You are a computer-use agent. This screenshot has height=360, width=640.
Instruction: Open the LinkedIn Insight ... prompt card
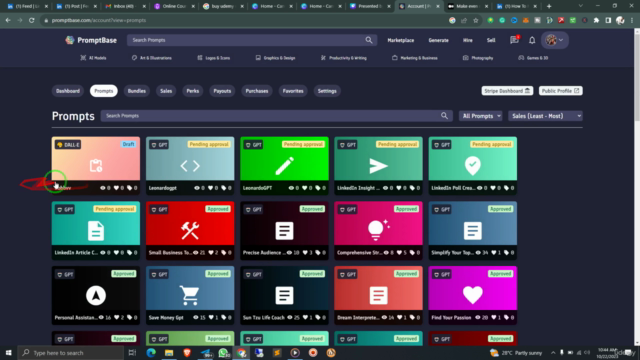[x=378, y=166]
